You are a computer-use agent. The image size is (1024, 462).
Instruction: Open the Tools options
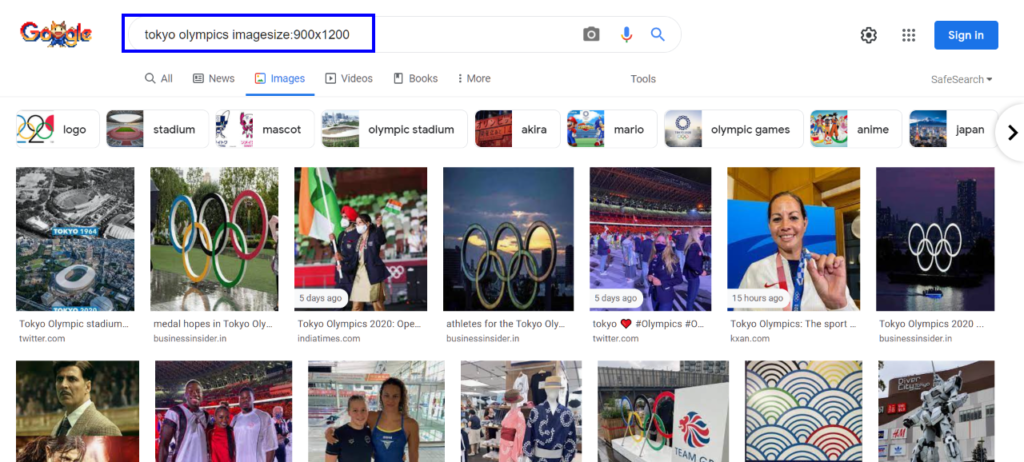click(x=643, y=79)
